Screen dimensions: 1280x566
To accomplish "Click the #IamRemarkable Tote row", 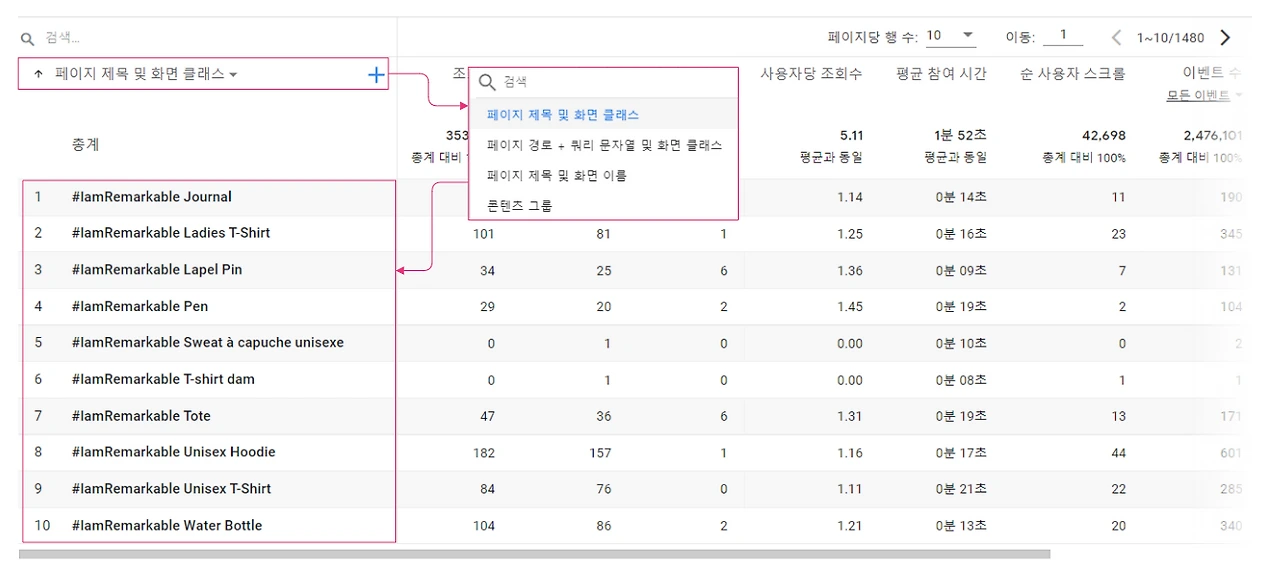I will point(141,416).
